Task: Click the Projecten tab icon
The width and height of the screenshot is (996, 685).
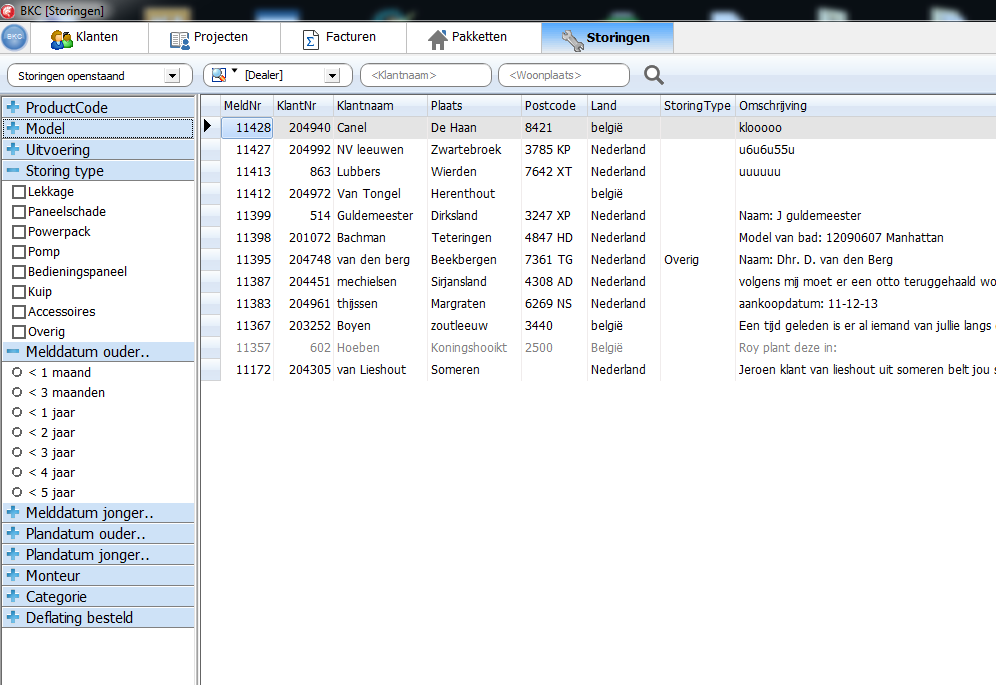Action: coord(179,39)
